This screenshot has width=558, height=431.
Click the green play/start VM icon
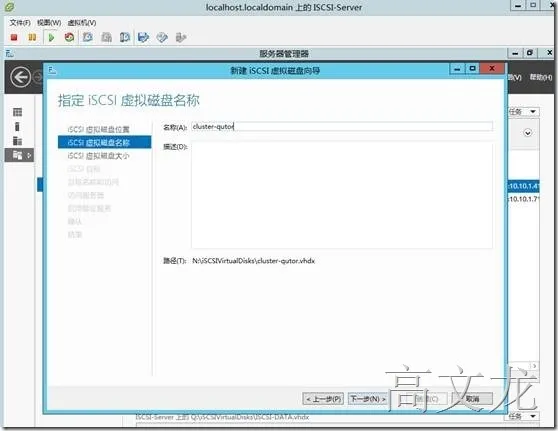51,37
